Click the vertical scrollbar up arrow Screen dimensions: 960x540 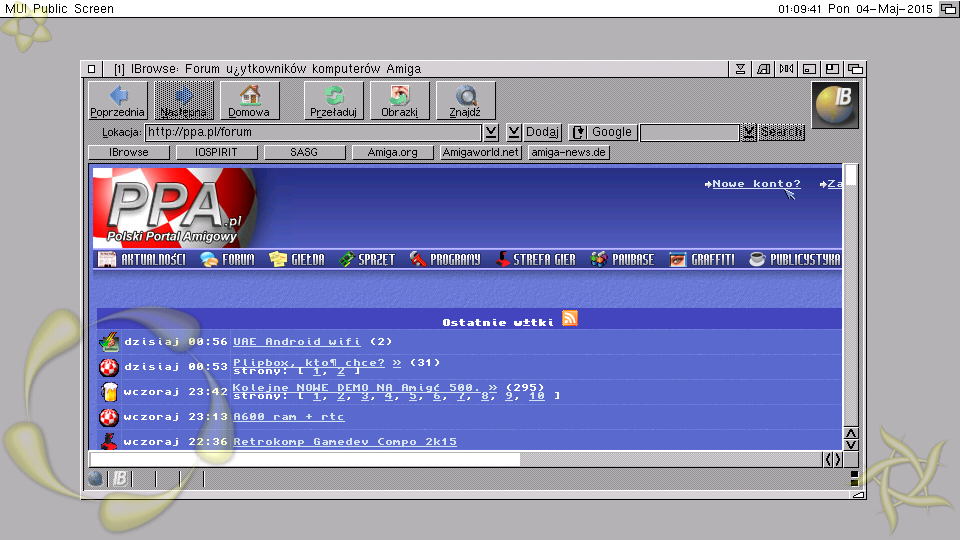[851, 433]
